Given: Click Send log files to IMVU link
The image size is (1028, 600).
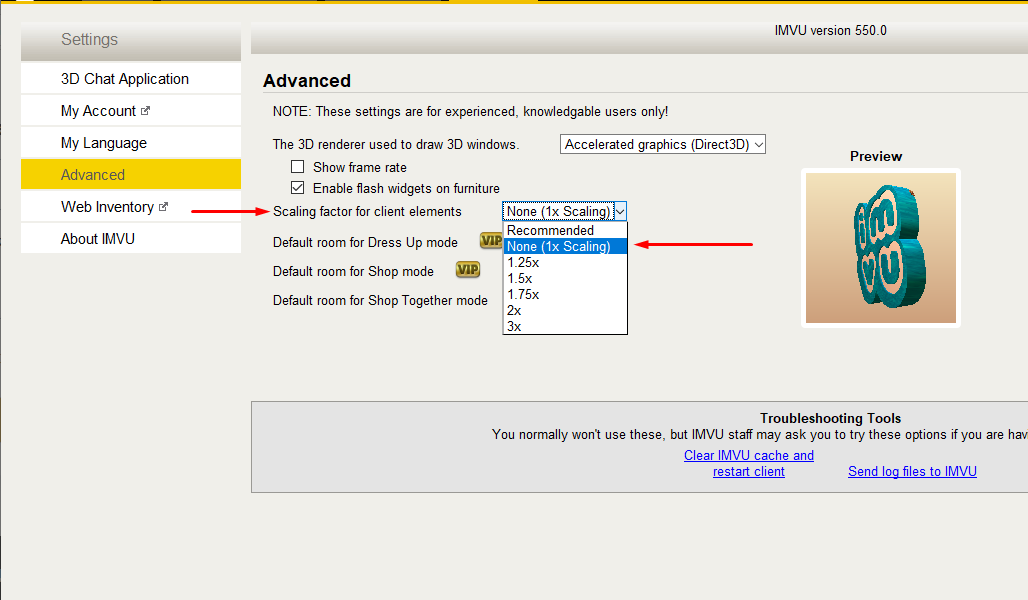Looking at the screenshot, I should coord(912,471).
